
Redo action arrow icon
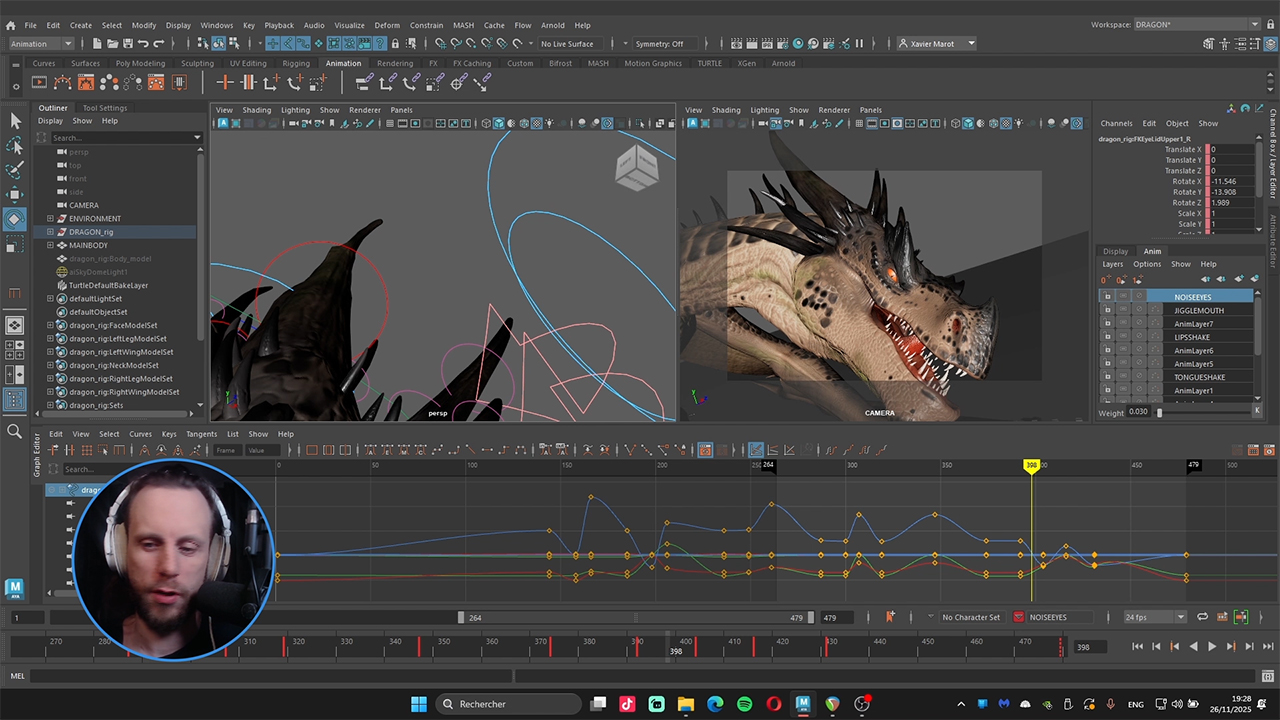tap(159, 43)
